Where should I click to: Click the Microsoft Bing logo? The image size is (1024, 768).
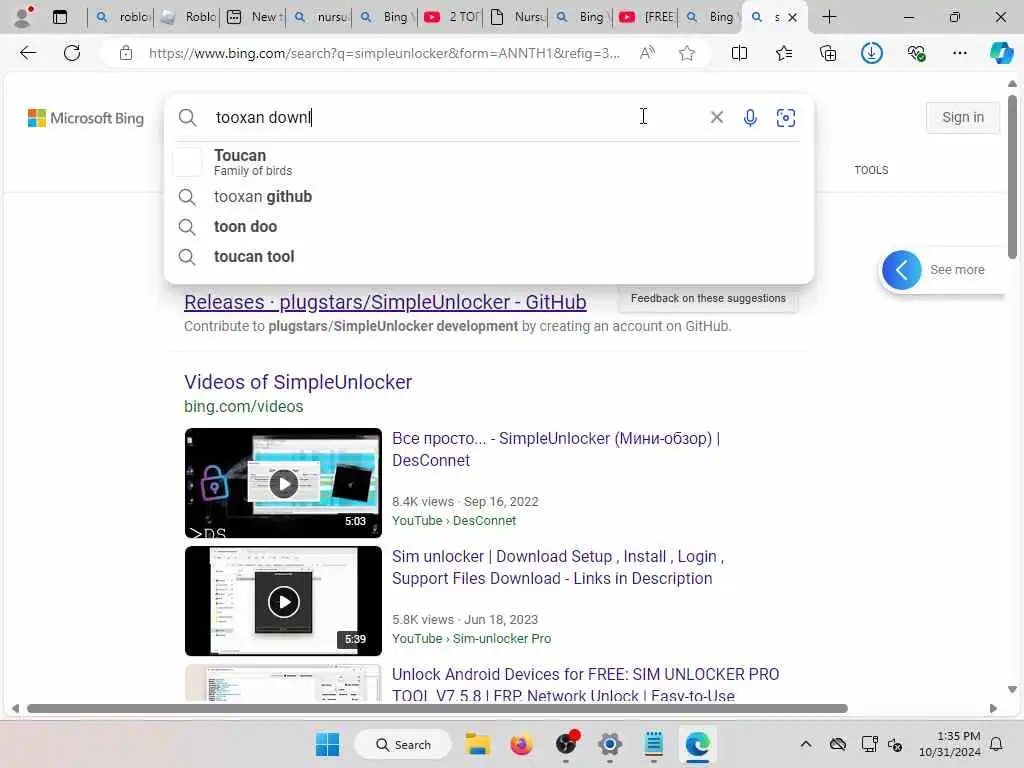(86, 118)
